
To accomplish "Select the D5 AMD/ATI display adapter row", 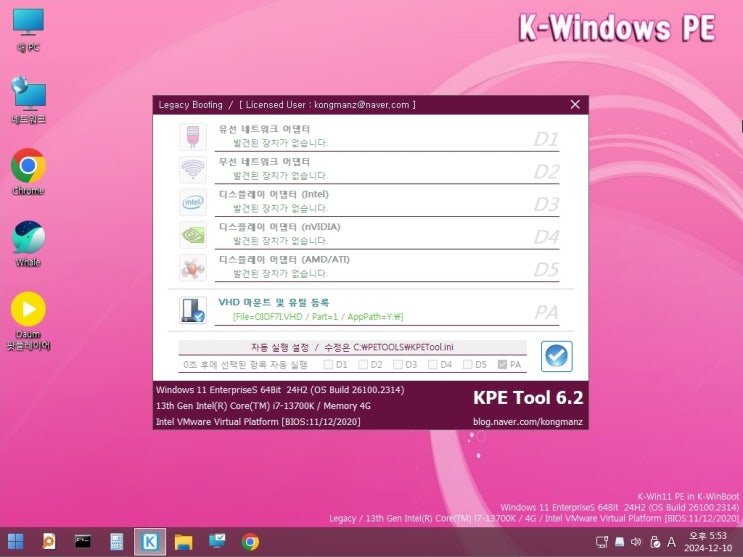I will [387, 267].
